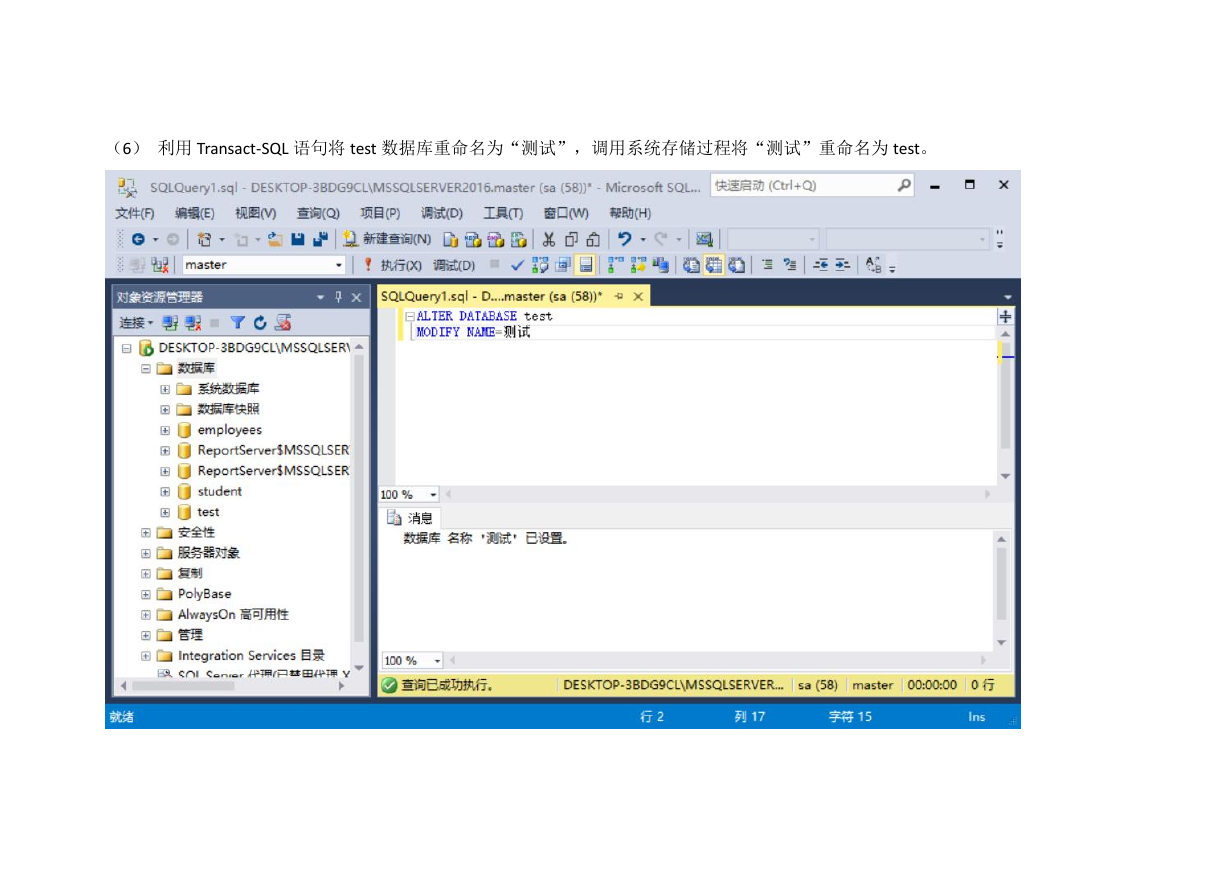The image size is (1228, 869).
Task: Click the navigate back arrow icon
Action: click(x=139, y=239)
